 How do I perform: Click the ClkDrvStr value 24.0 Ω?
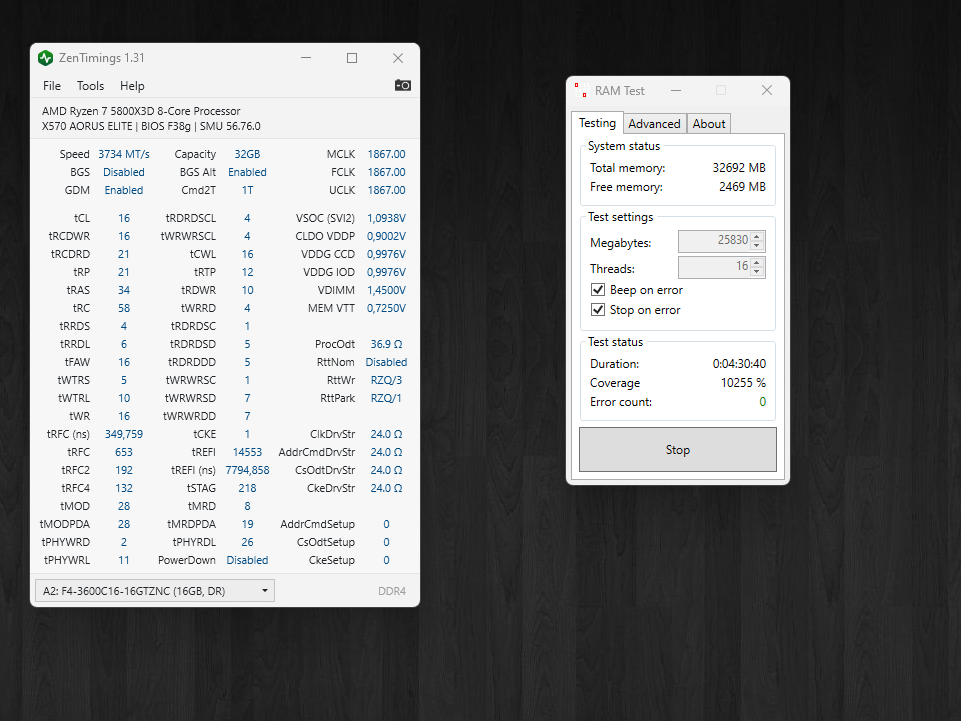pos(386,434)
